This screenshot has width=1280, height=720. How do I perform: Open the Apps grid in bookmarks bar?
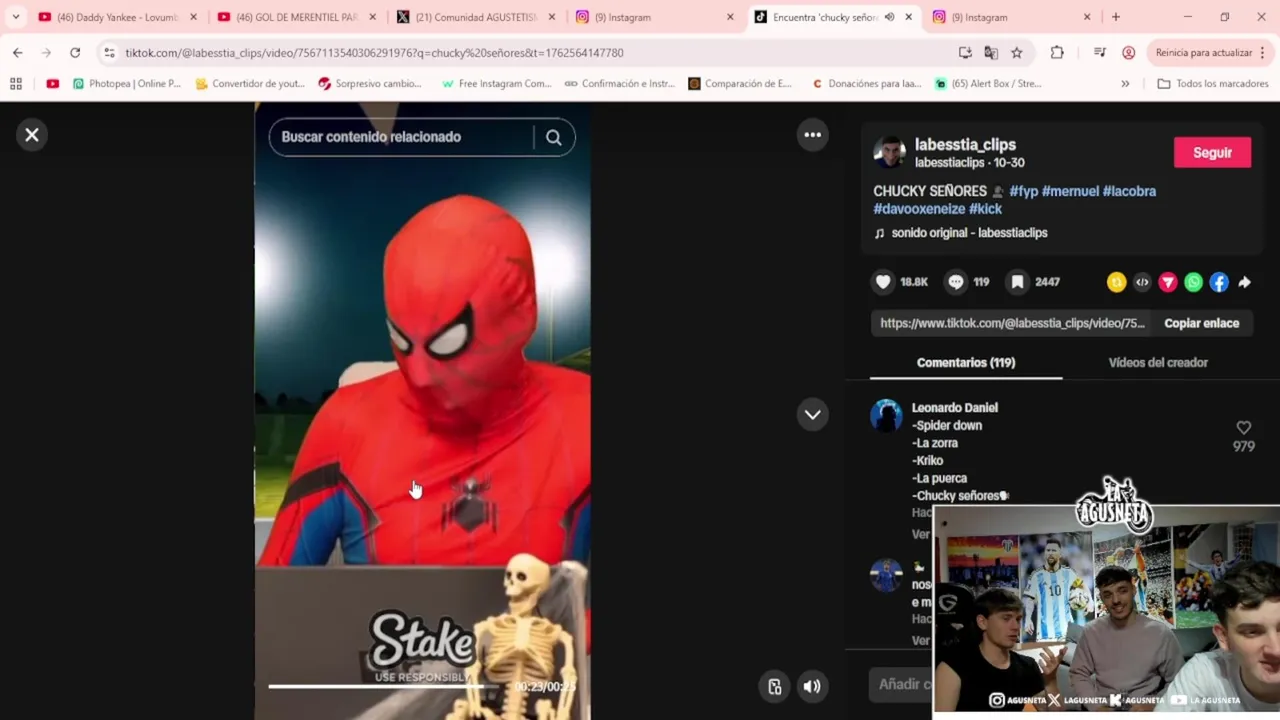tap(15, 84)
